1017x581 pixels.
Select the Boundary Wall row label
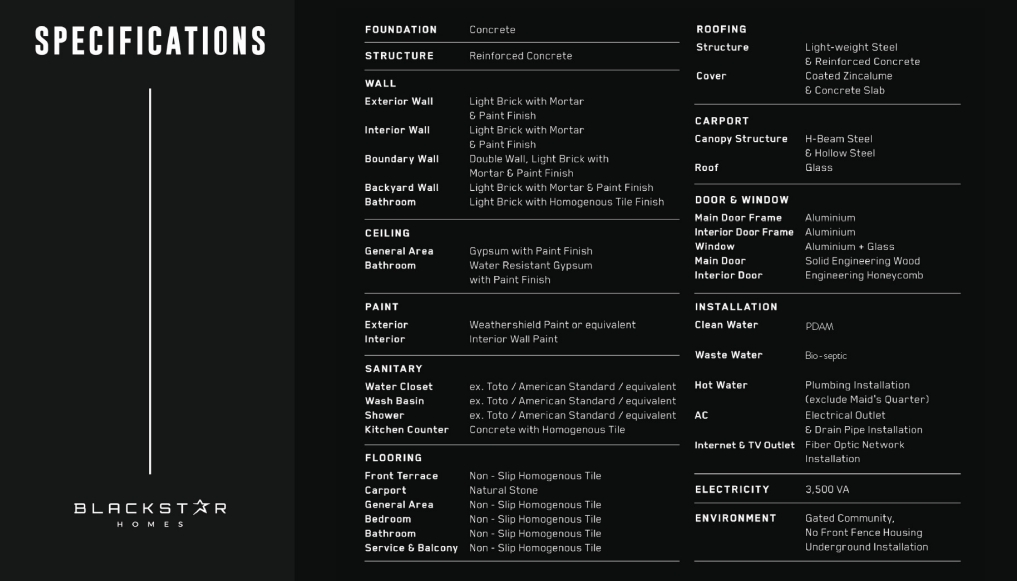[x=402, y=159]
